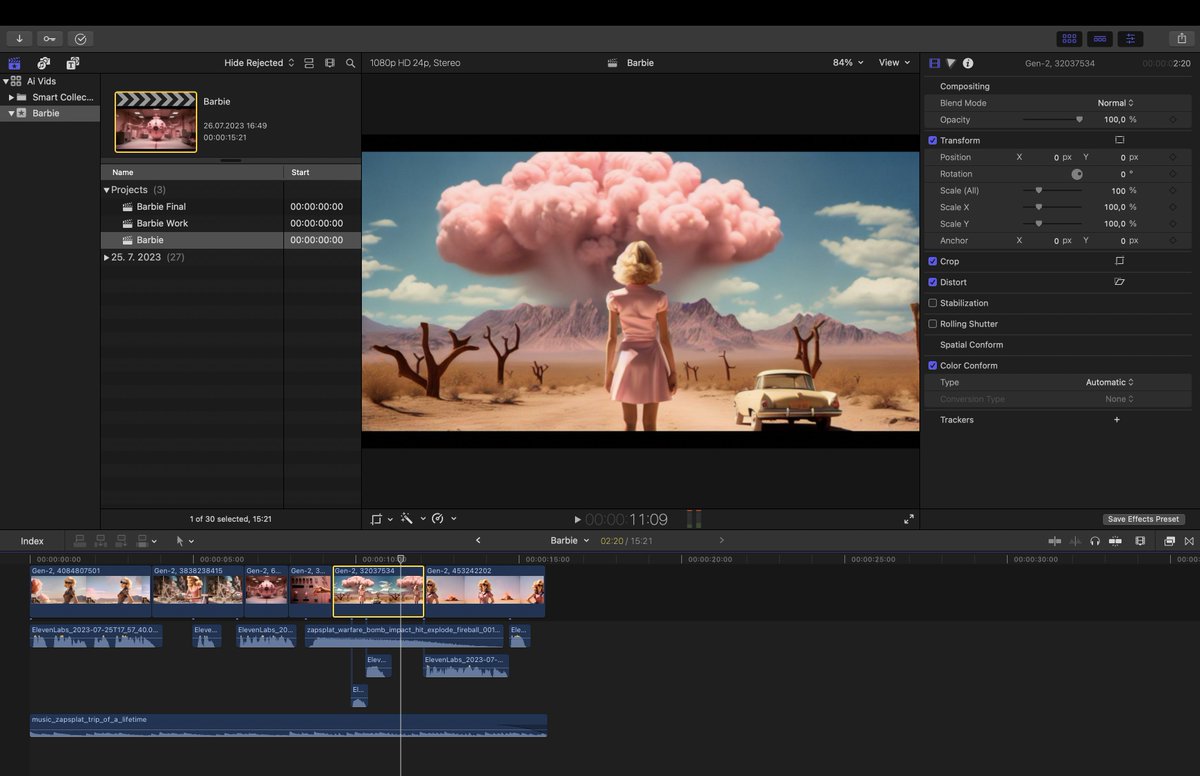Toggle the Inspector panel sliders button
This screenshot has height=776, width=1200.
pyautogui.click(x=1131, y=39)
